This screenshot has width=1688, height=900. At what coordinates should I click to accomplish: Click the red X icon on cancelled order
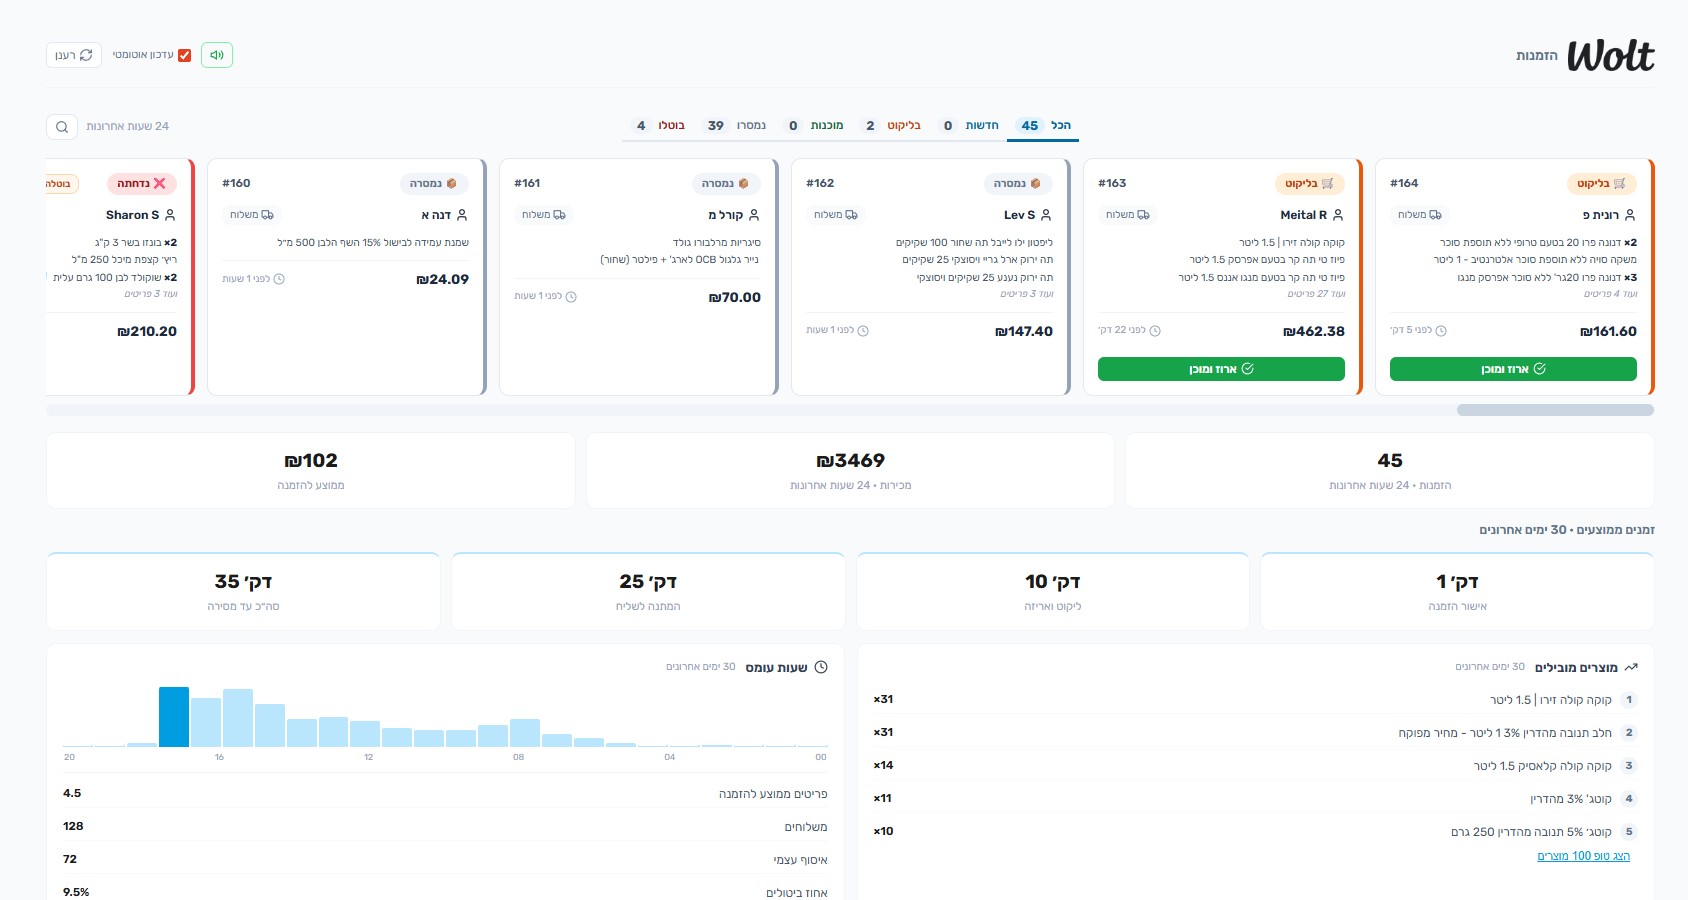160,184
